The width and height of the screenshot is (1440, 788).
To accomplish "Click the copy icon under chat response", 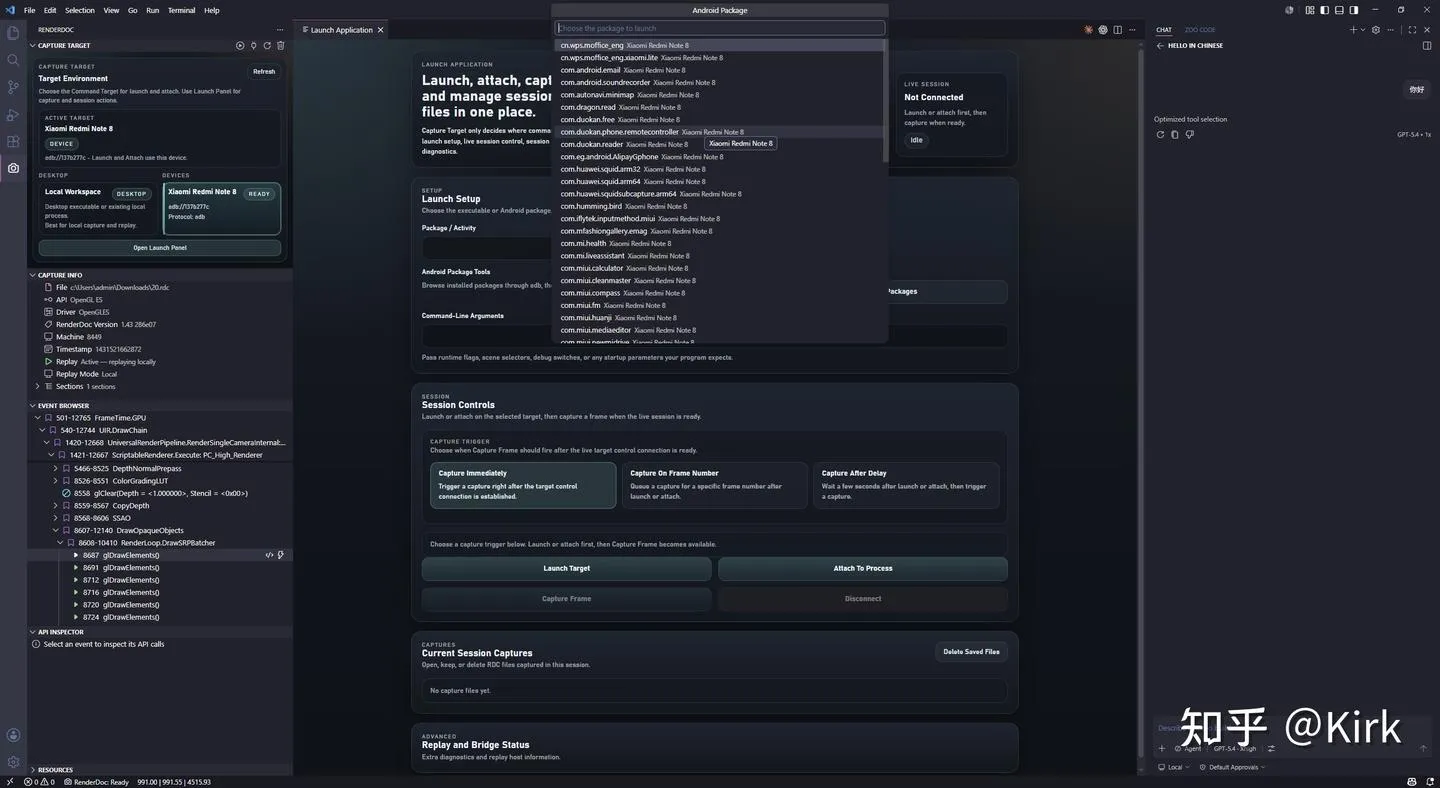I will (1175, 134).
